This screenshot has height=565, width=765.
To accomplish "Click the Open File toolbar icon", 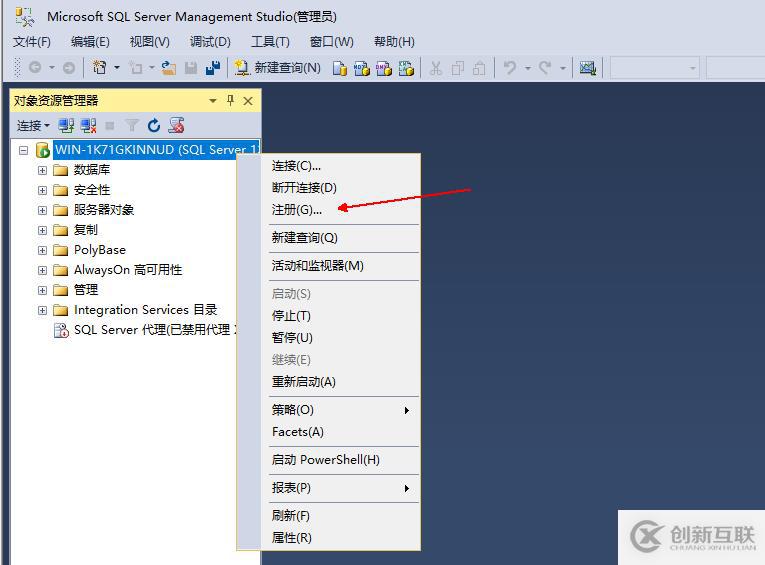I will click(x=169, y=68).
